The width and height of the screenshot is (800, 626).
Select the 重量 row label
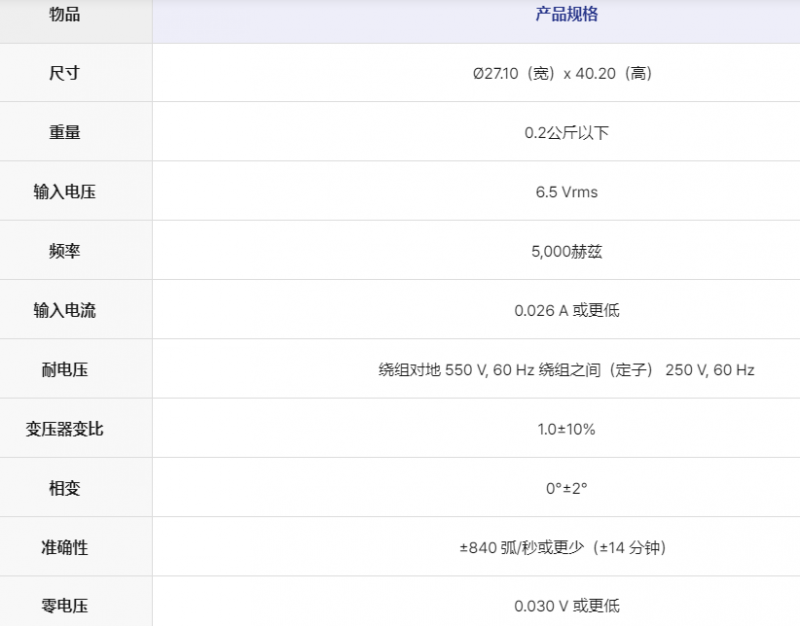(x=64, y=132)
